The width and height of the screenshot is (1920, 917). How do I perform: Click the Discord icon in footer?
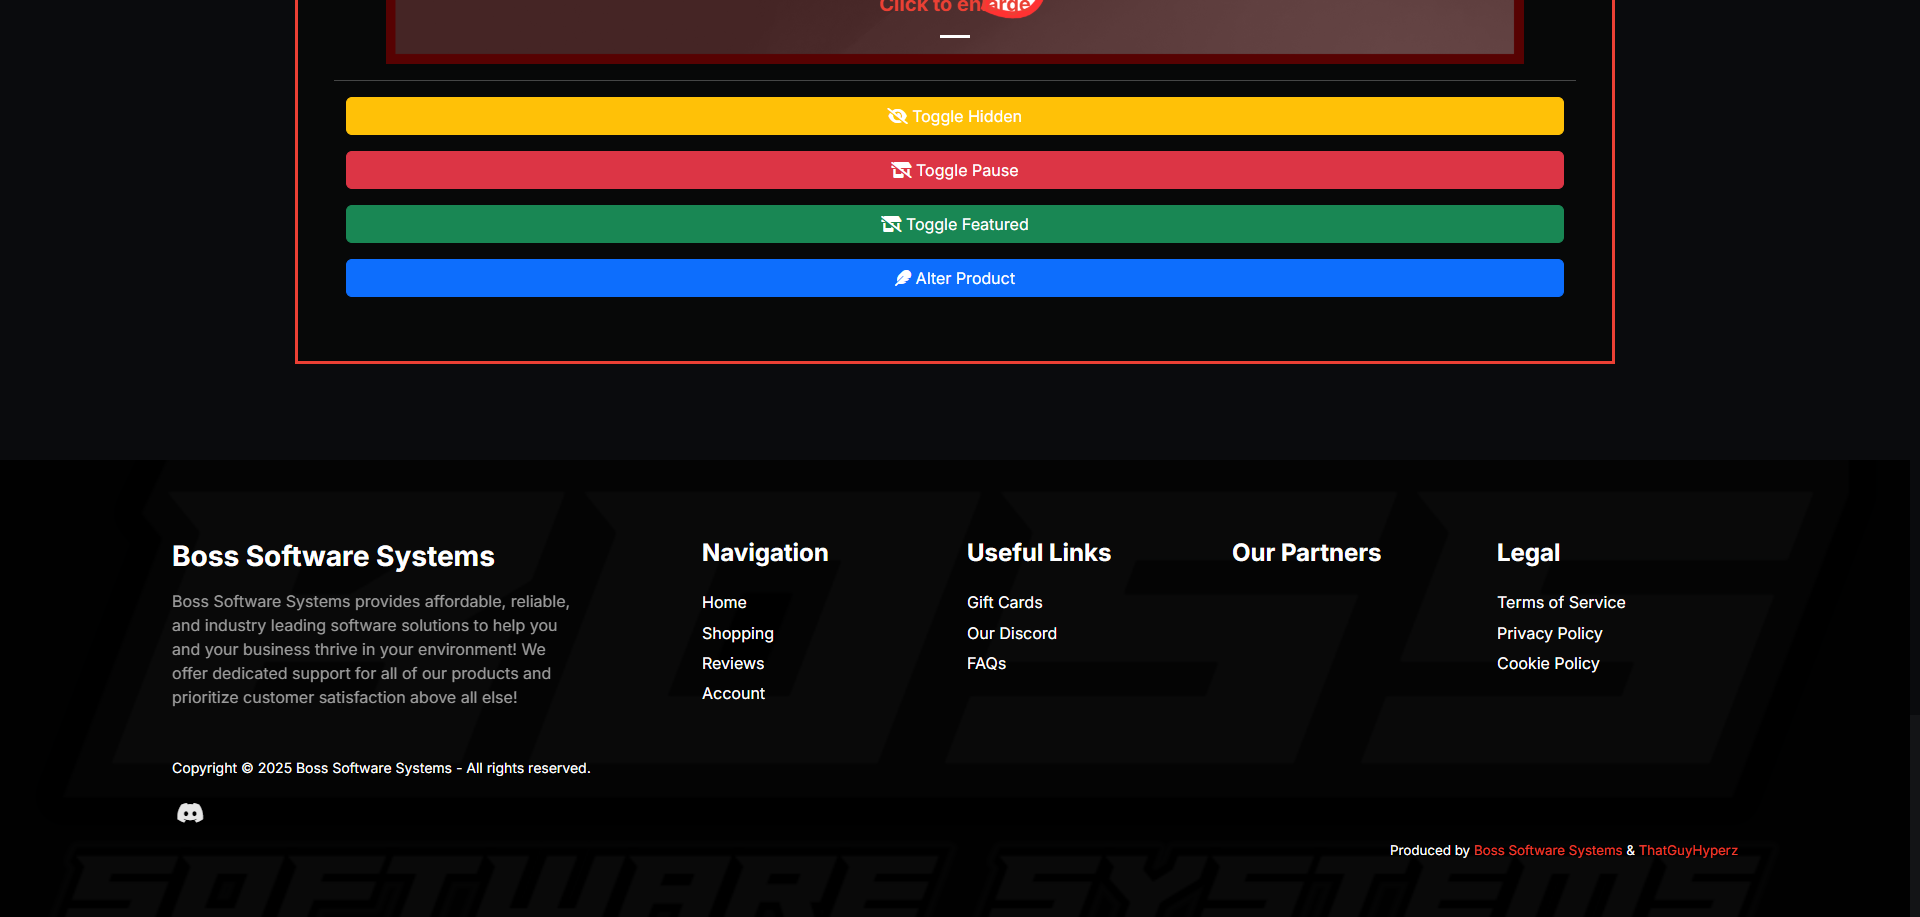(x=190, y=813)
